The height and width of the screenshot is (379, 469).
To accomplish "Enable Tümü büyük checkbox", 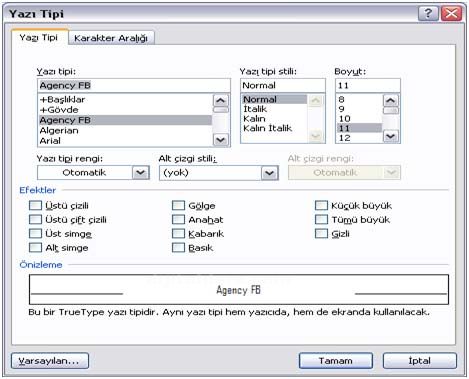I will [x=321, y=219].
